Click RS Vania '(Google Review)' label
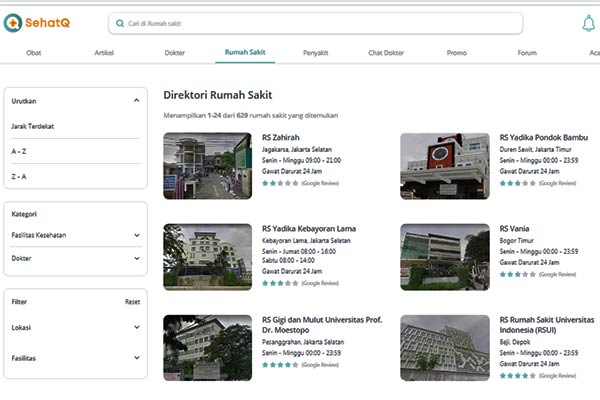Screen dimensions: 600x400 click(x=557, y=274)
